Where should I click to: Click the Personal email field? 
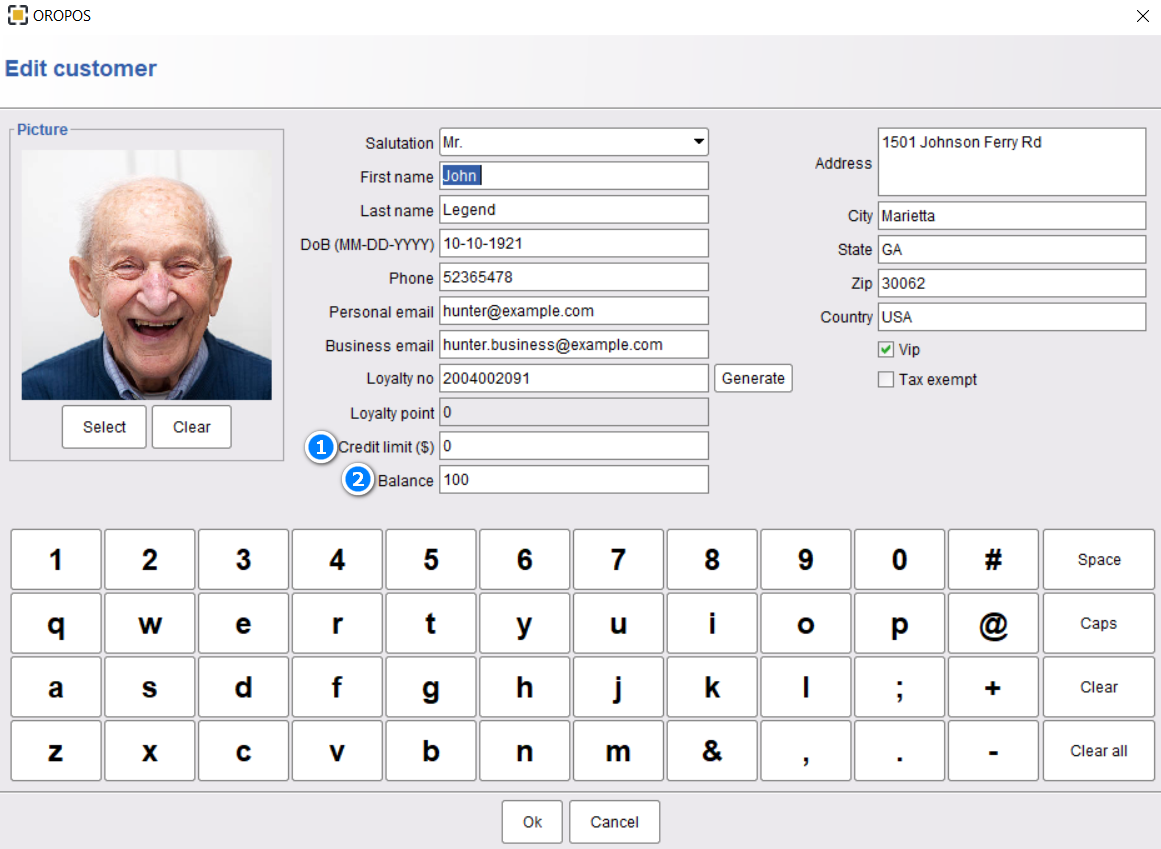click(574, 311)
